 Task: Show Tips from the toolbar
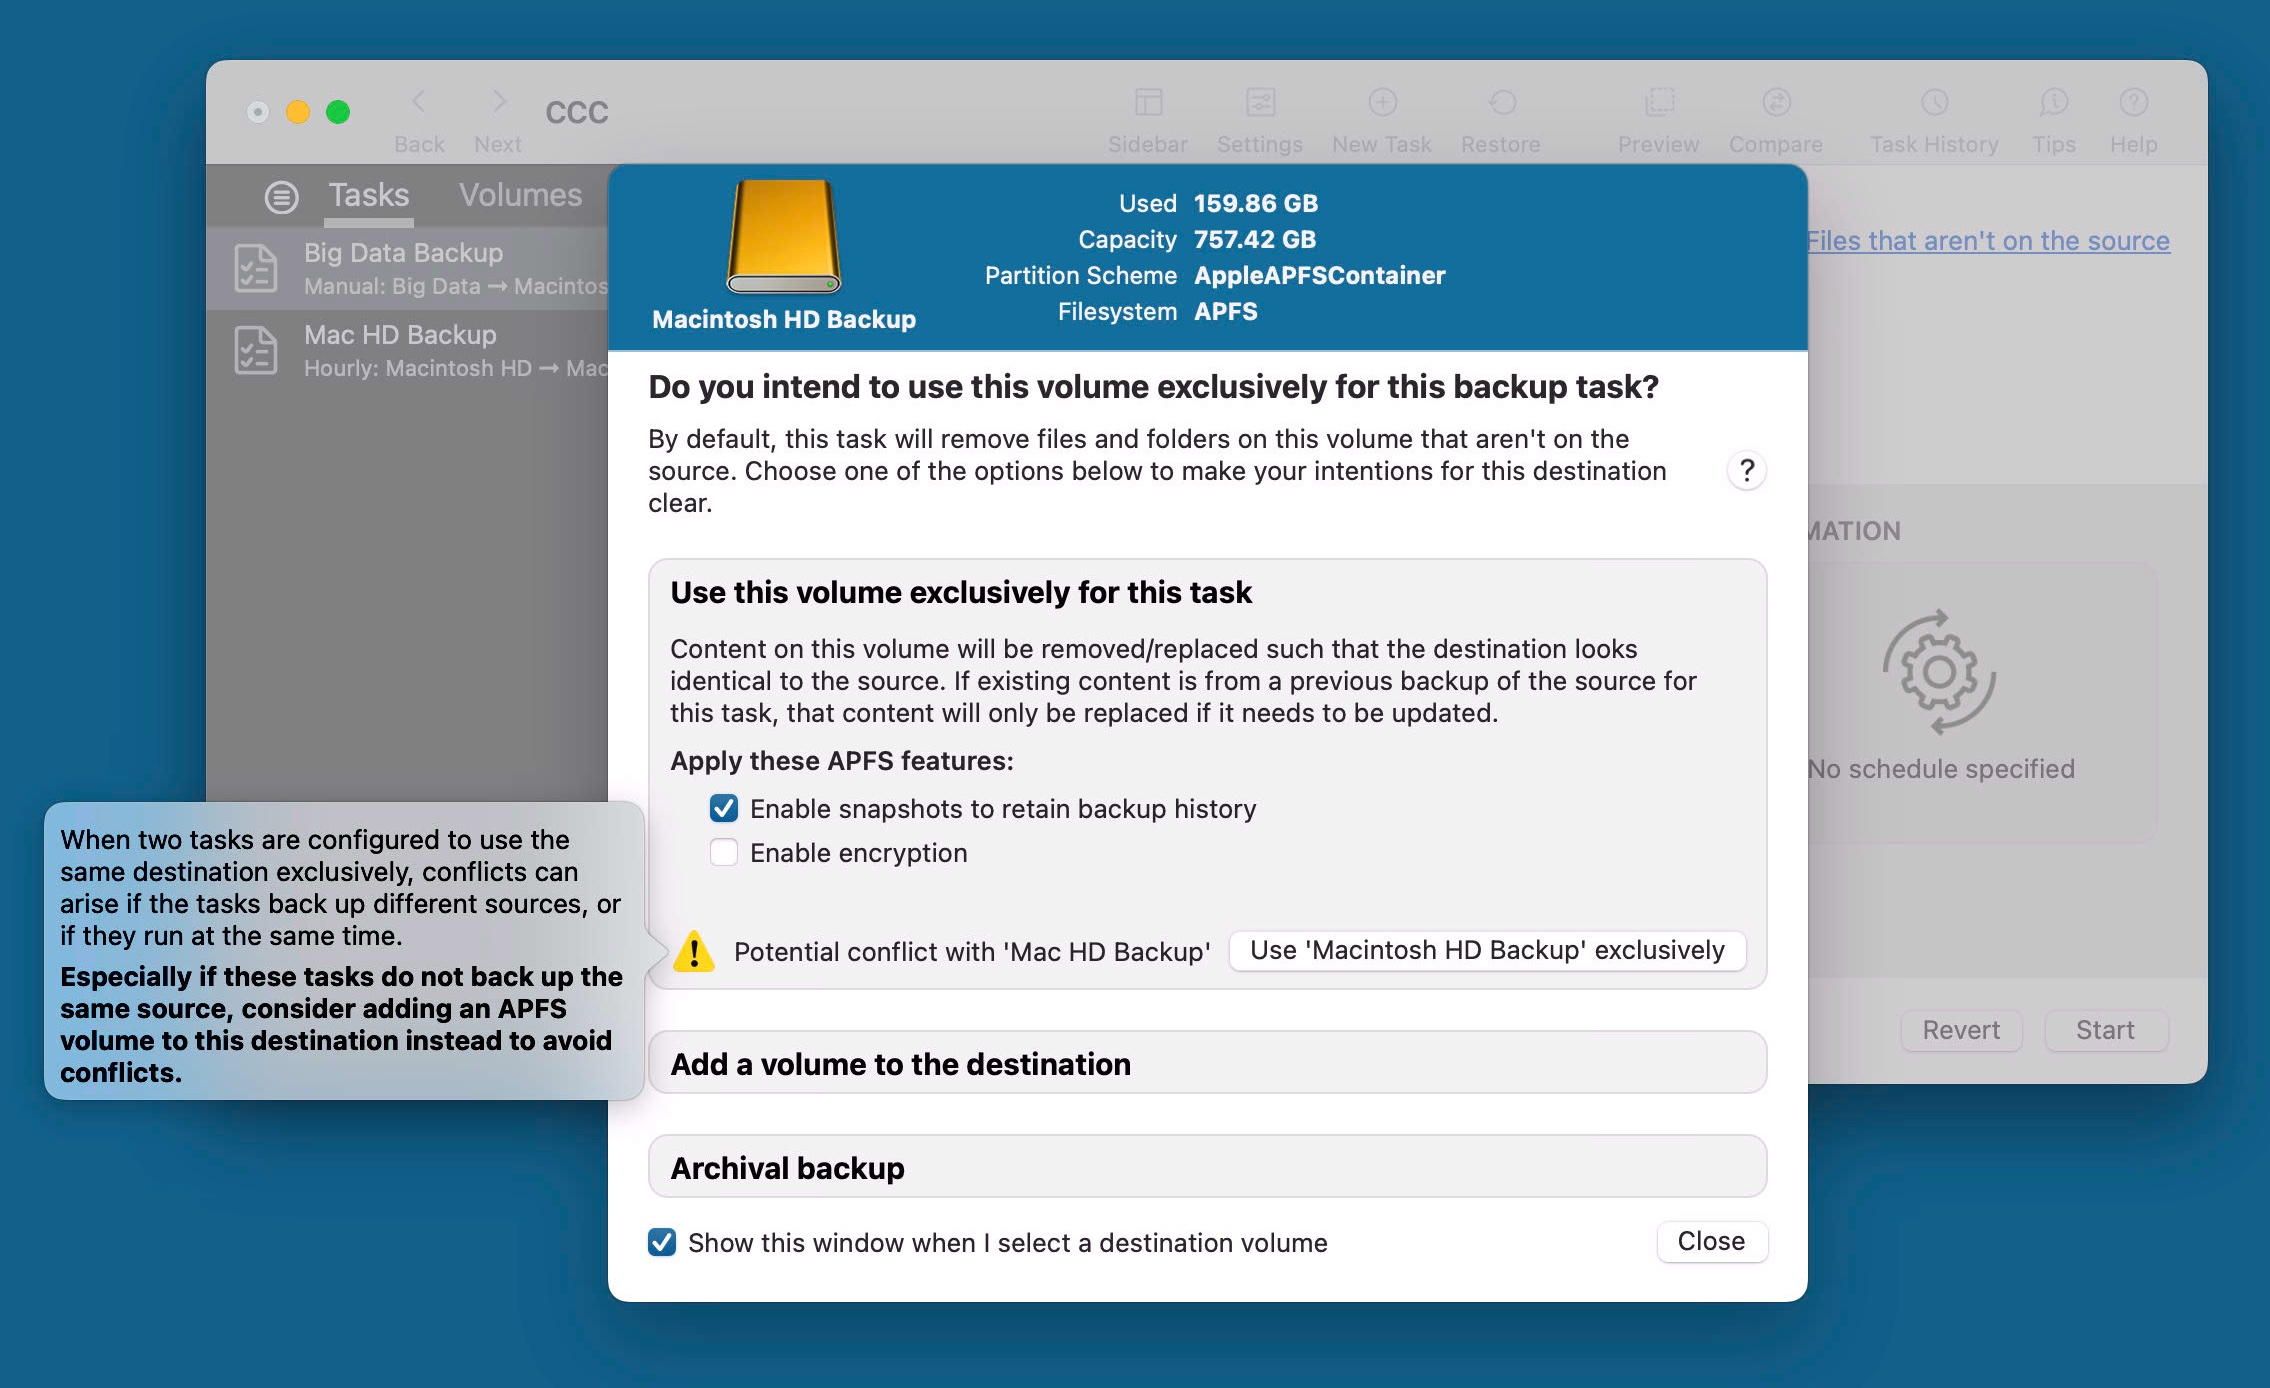click(2054, 102)
